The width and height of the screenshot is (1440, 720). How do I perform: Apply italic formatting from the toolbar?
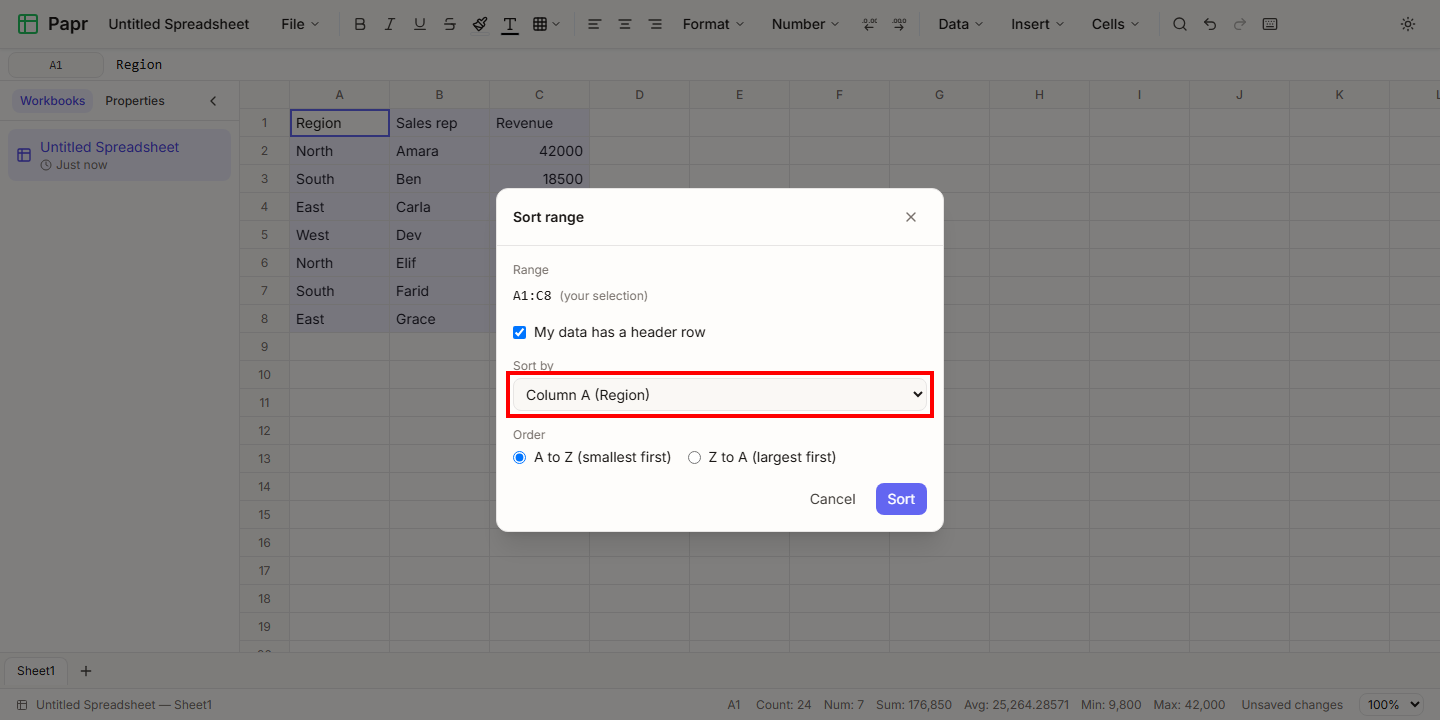tap(390, 24)
